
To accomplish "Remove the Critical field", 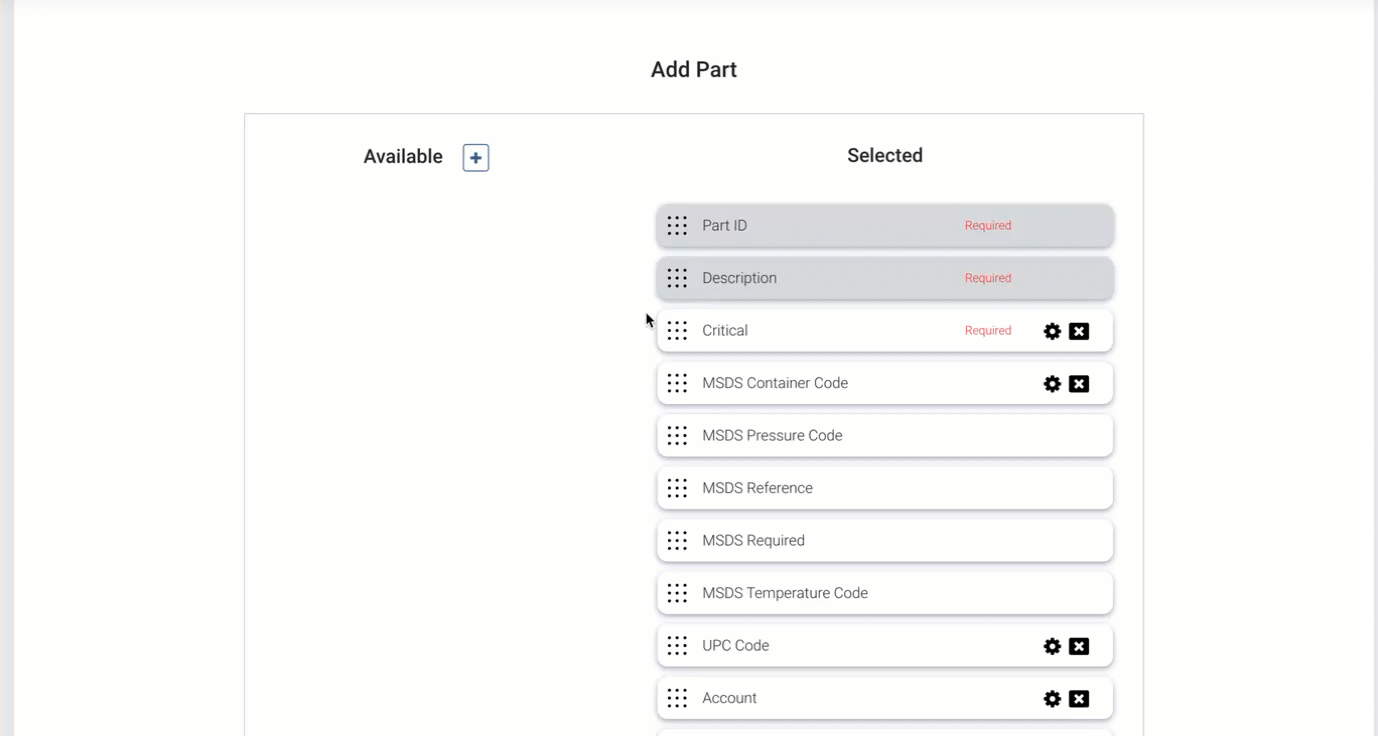I will coord(1079,331).
